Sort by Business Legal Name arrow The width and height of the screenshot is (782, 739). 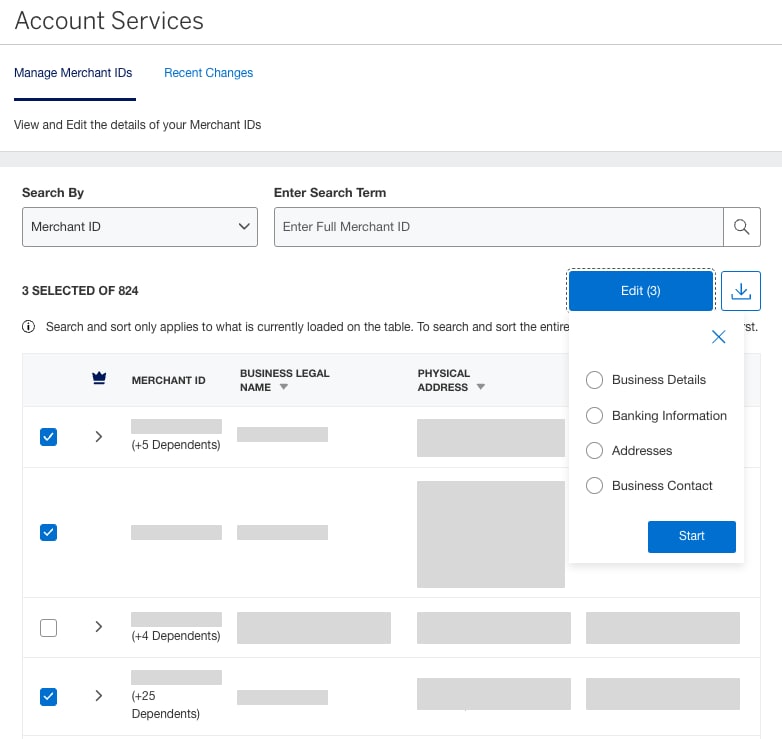tap(283, 387)
